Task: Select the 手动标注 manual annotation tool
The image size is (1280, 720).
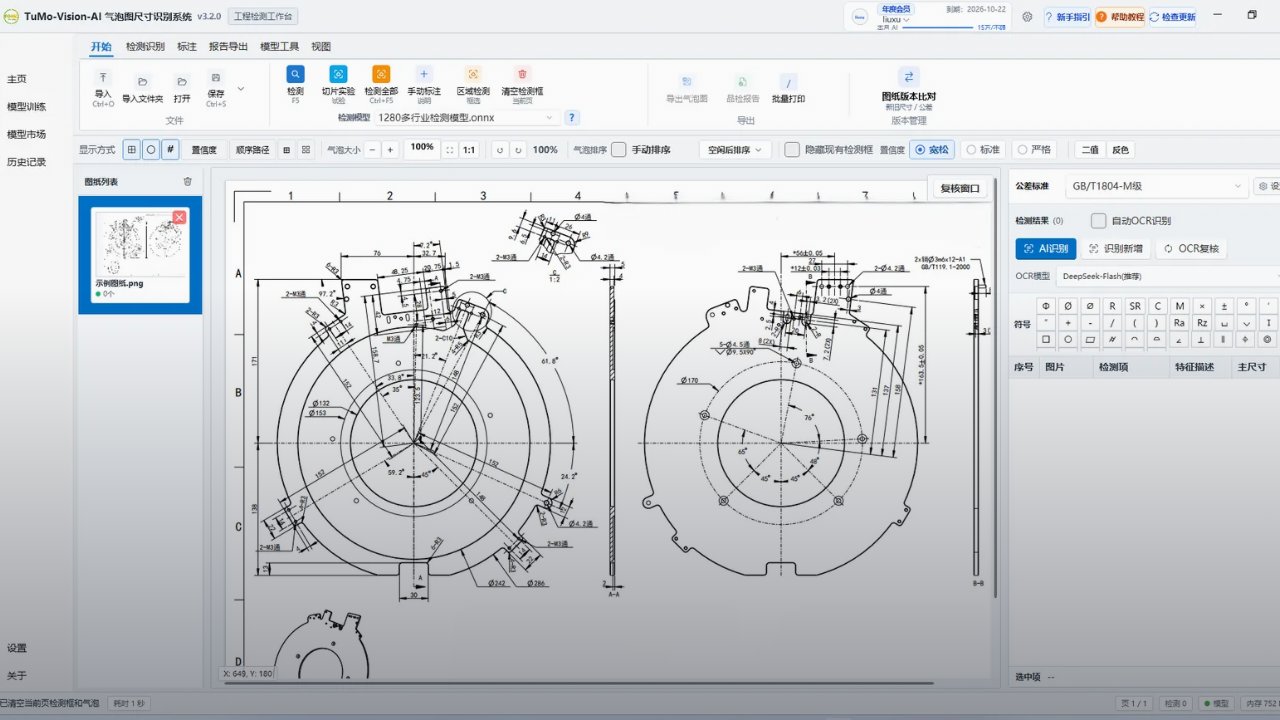Action: pos(424,74)
